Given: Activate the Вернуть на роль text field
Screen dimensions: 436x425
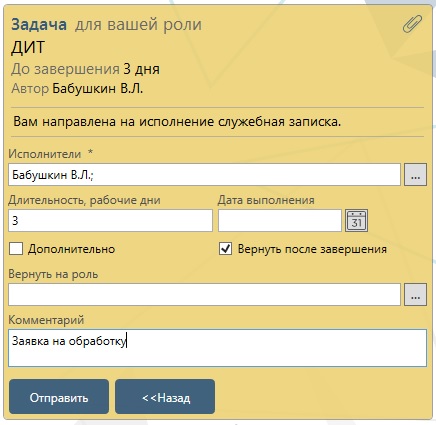Looking at the screenshot, I should (204, 294).
